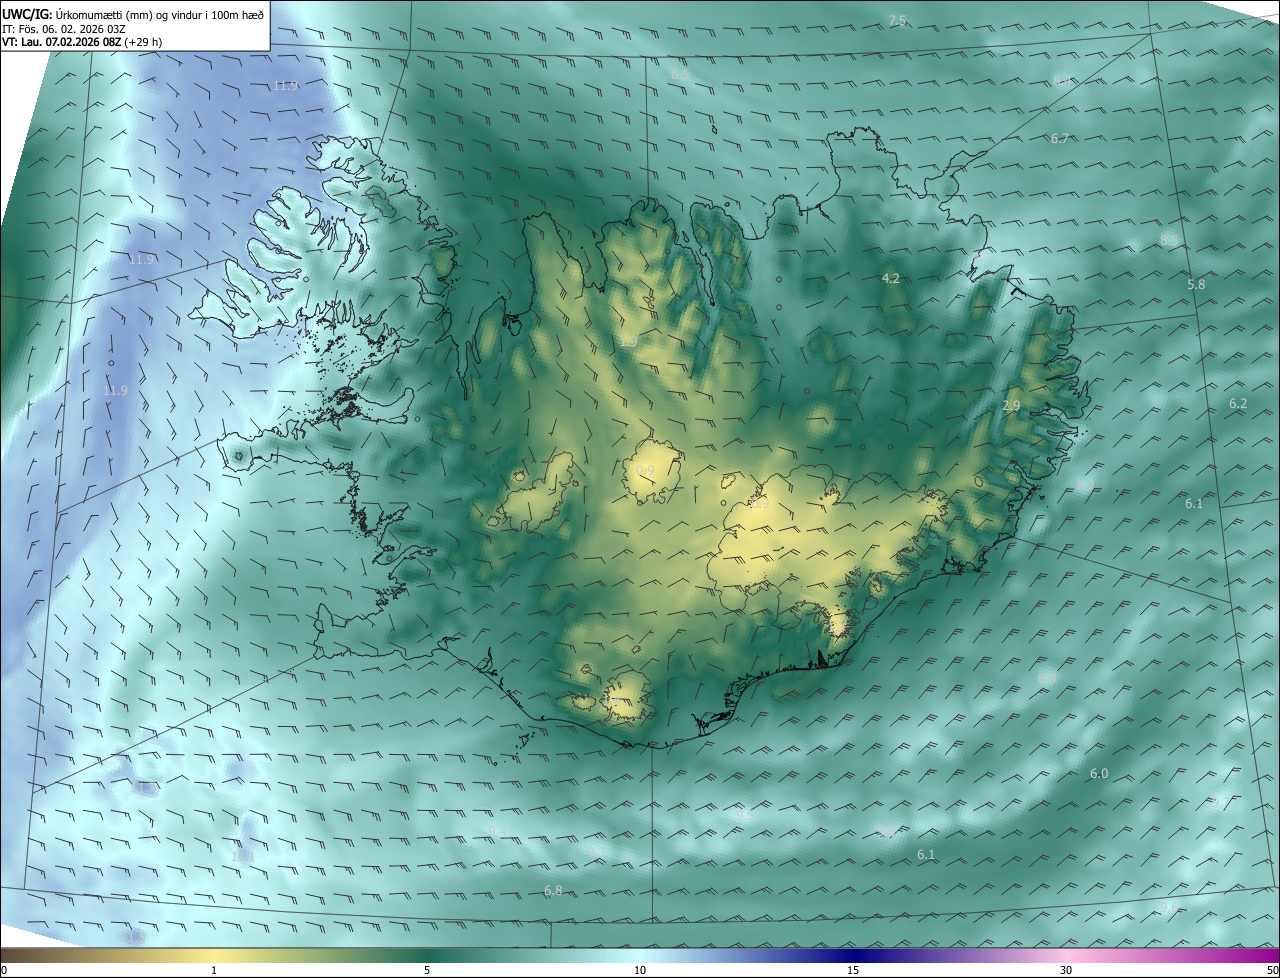
Task: Select the 6.2 value label at the east edge
Action: (x=1238, y=403)
